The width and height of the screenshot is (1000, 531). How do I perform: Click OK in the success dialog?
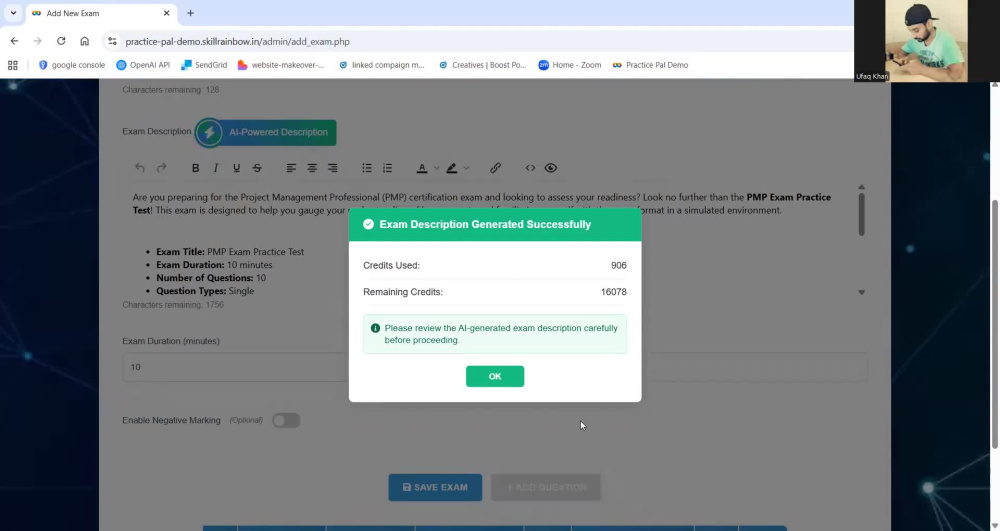(495, 376)
